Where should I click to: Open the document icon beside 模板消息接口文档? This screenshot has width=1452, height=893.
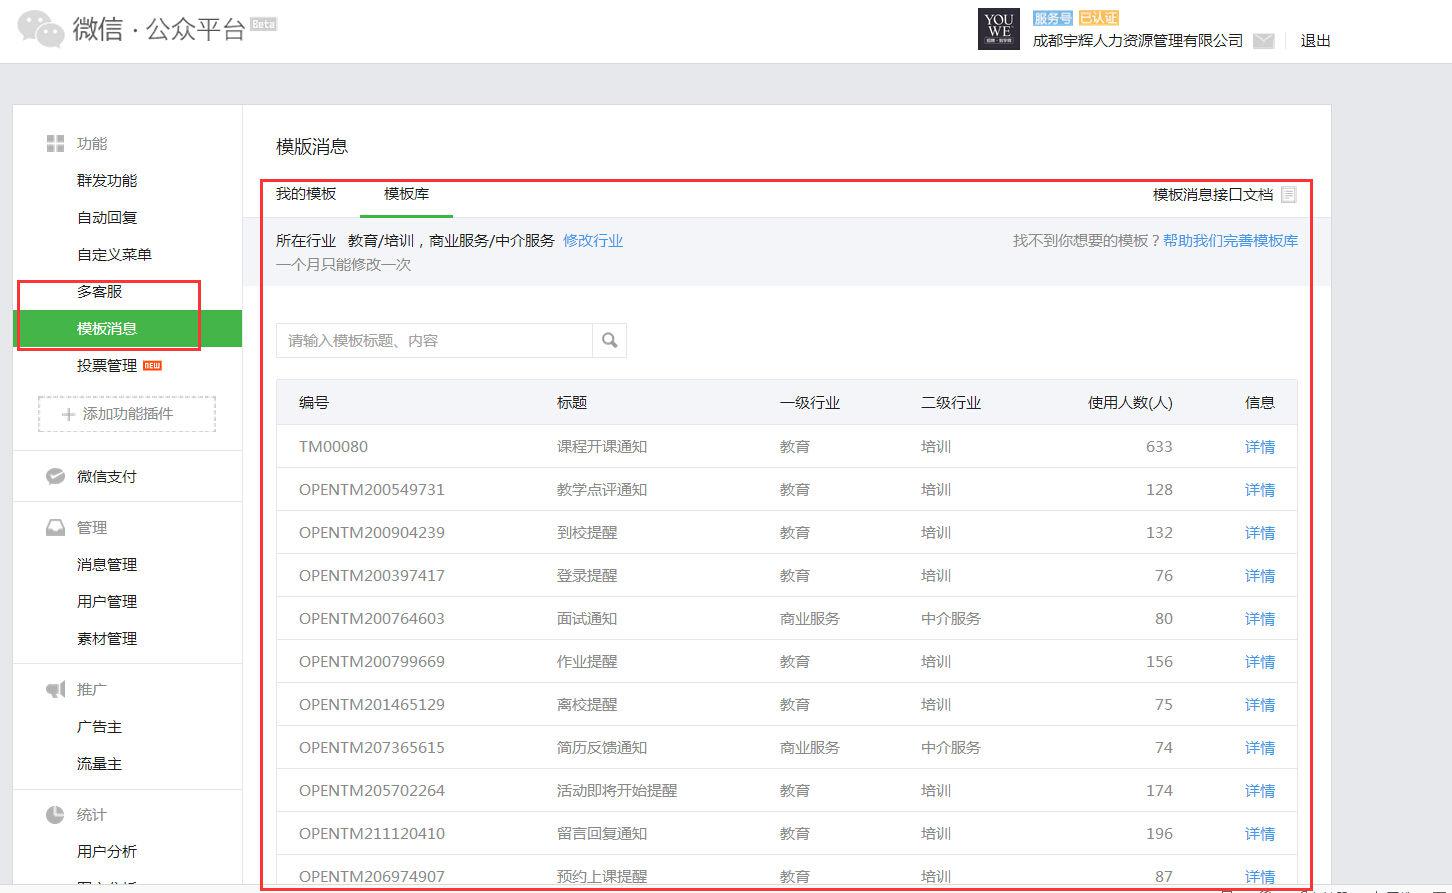(1289, 194)
